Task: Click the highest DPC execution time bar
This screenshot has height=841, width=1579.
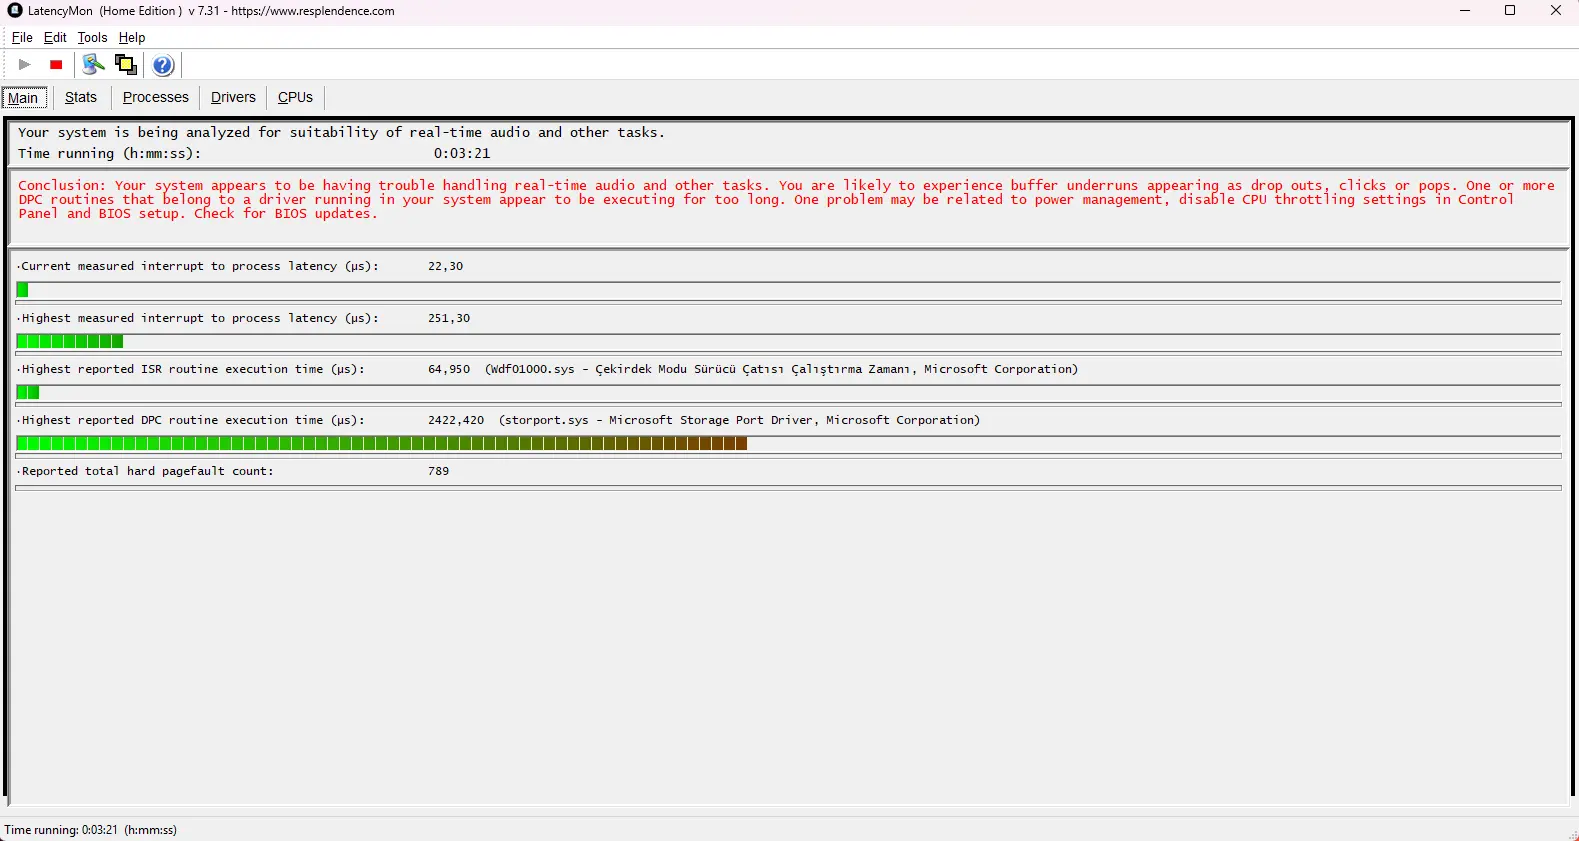Action: pos(788,444)
